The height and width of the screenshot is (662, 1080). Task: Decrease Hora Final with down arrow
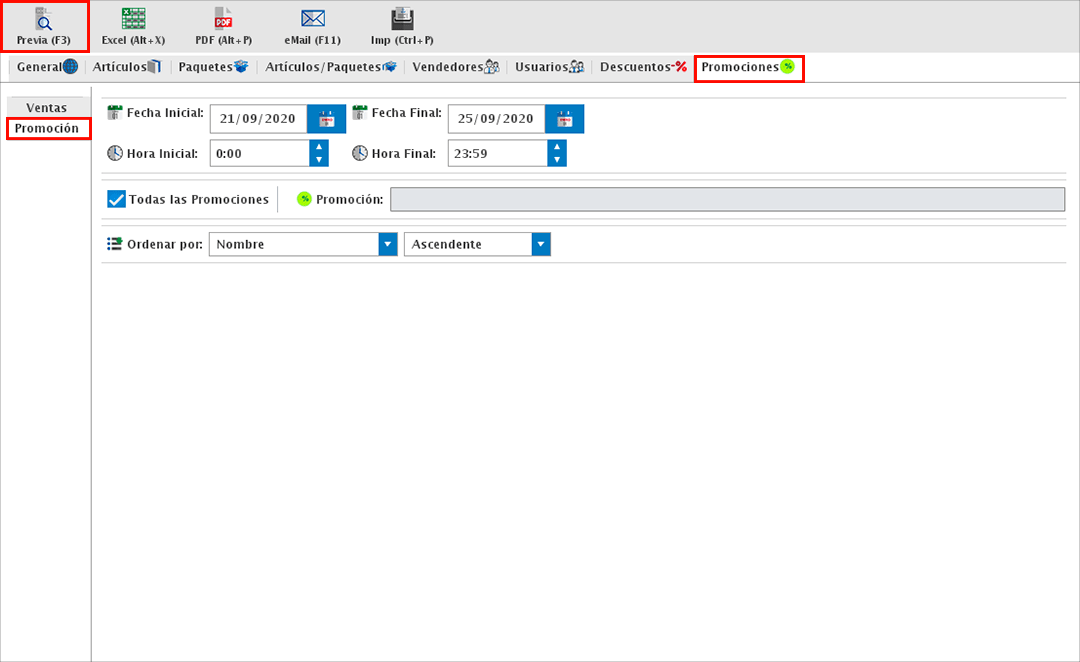click(x=557, y=160)
